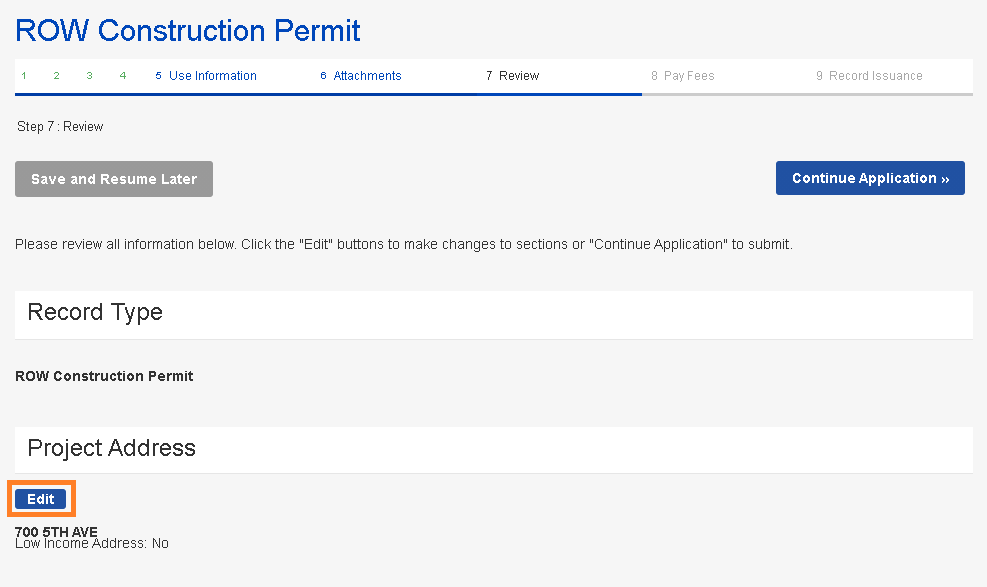Image resolution: width=987 pixels, height=587 pixels.
Task: Click the Low Income Address line
Action: pyautogui.click(x=92, y=544)
